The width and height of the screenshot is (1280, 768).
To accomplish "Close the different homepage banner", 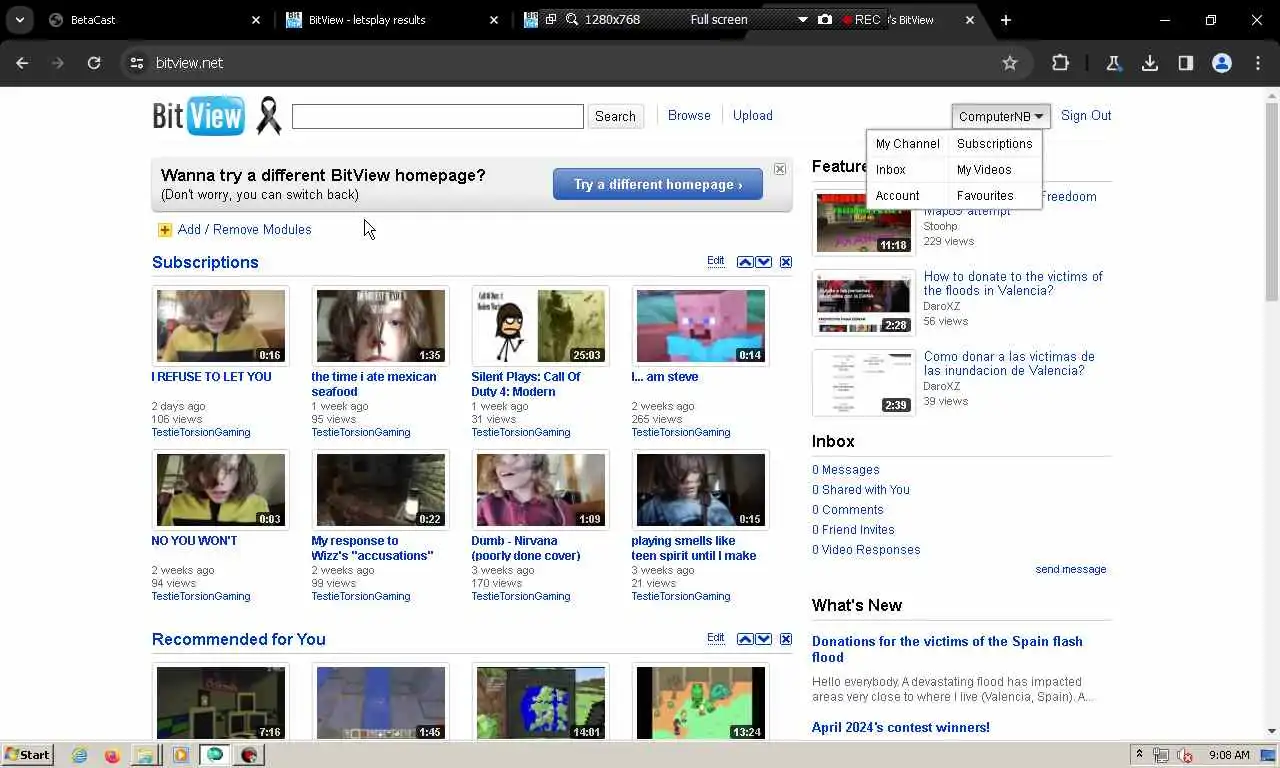I will click(x=780, y=169).
